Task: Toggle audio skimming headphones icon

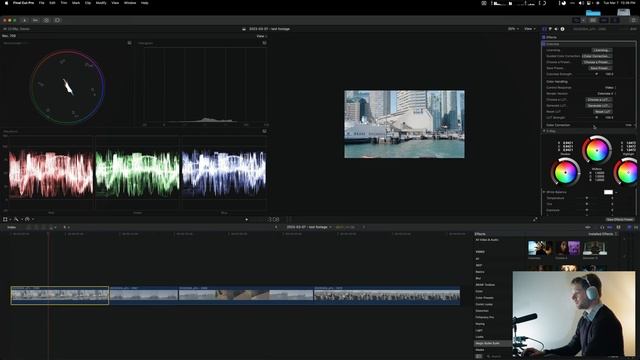Action: tap(602, 227)
